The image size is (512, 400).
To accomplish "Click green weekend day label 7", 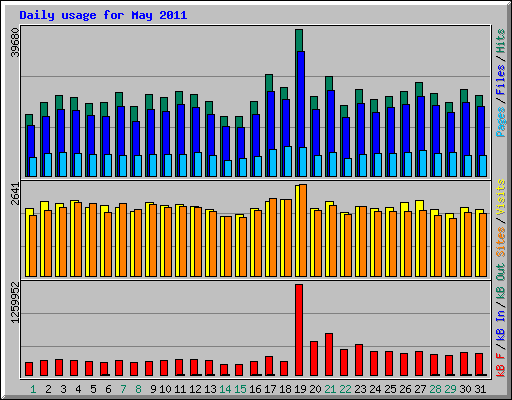I will point(123,389).
